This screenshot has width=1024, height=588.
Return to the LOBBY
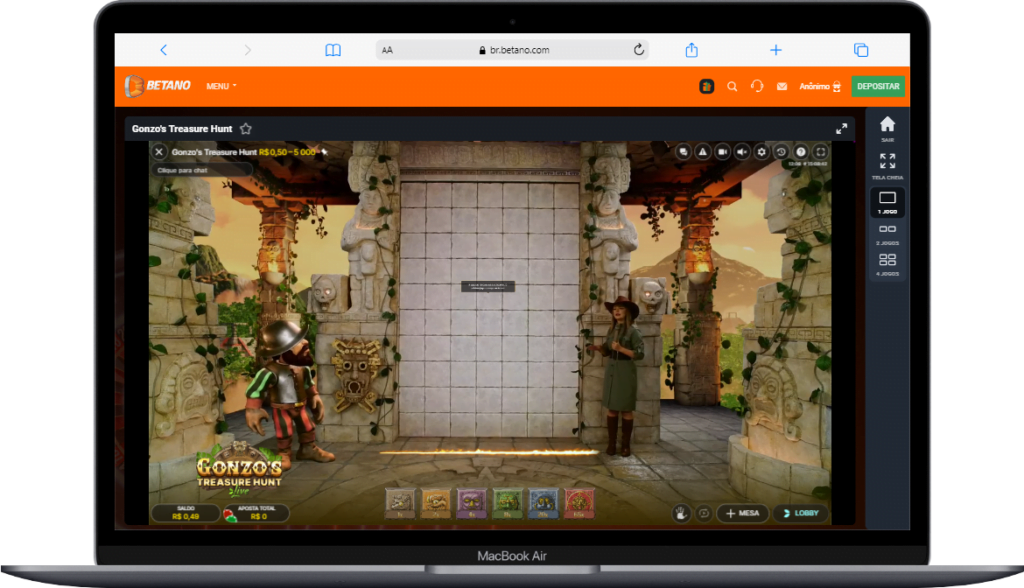click(x=801, y=514)
